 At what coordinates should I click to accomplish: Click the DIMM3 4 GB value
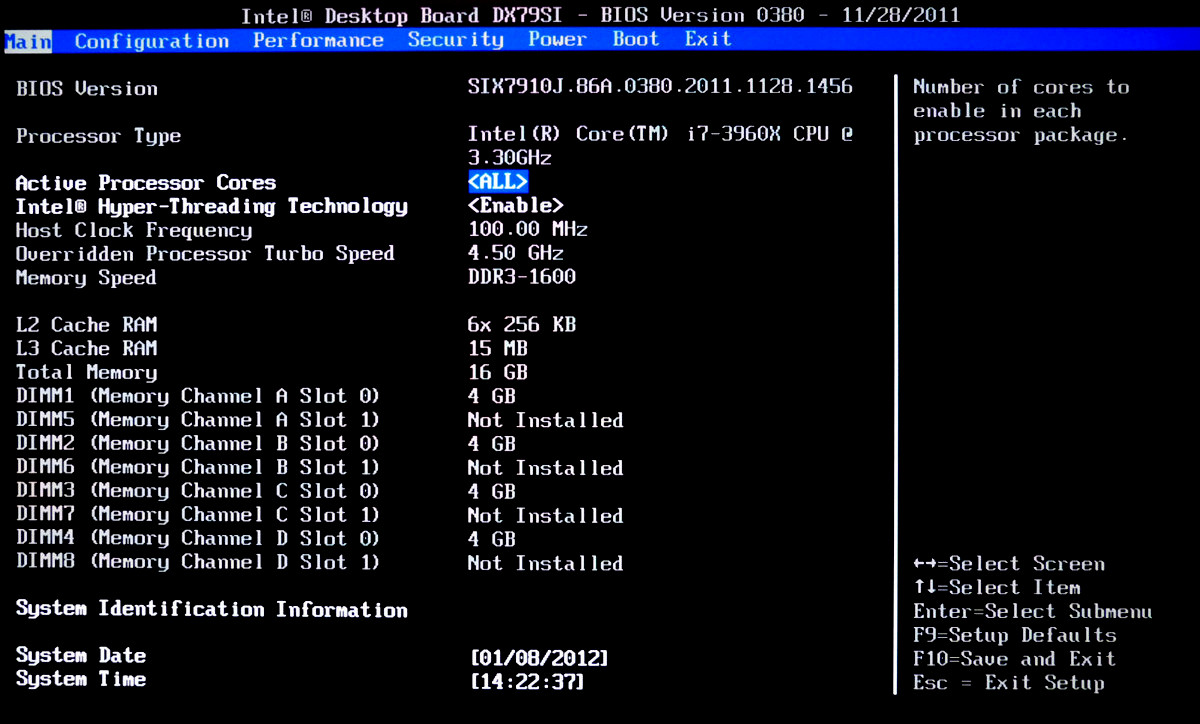pos(491,492)
